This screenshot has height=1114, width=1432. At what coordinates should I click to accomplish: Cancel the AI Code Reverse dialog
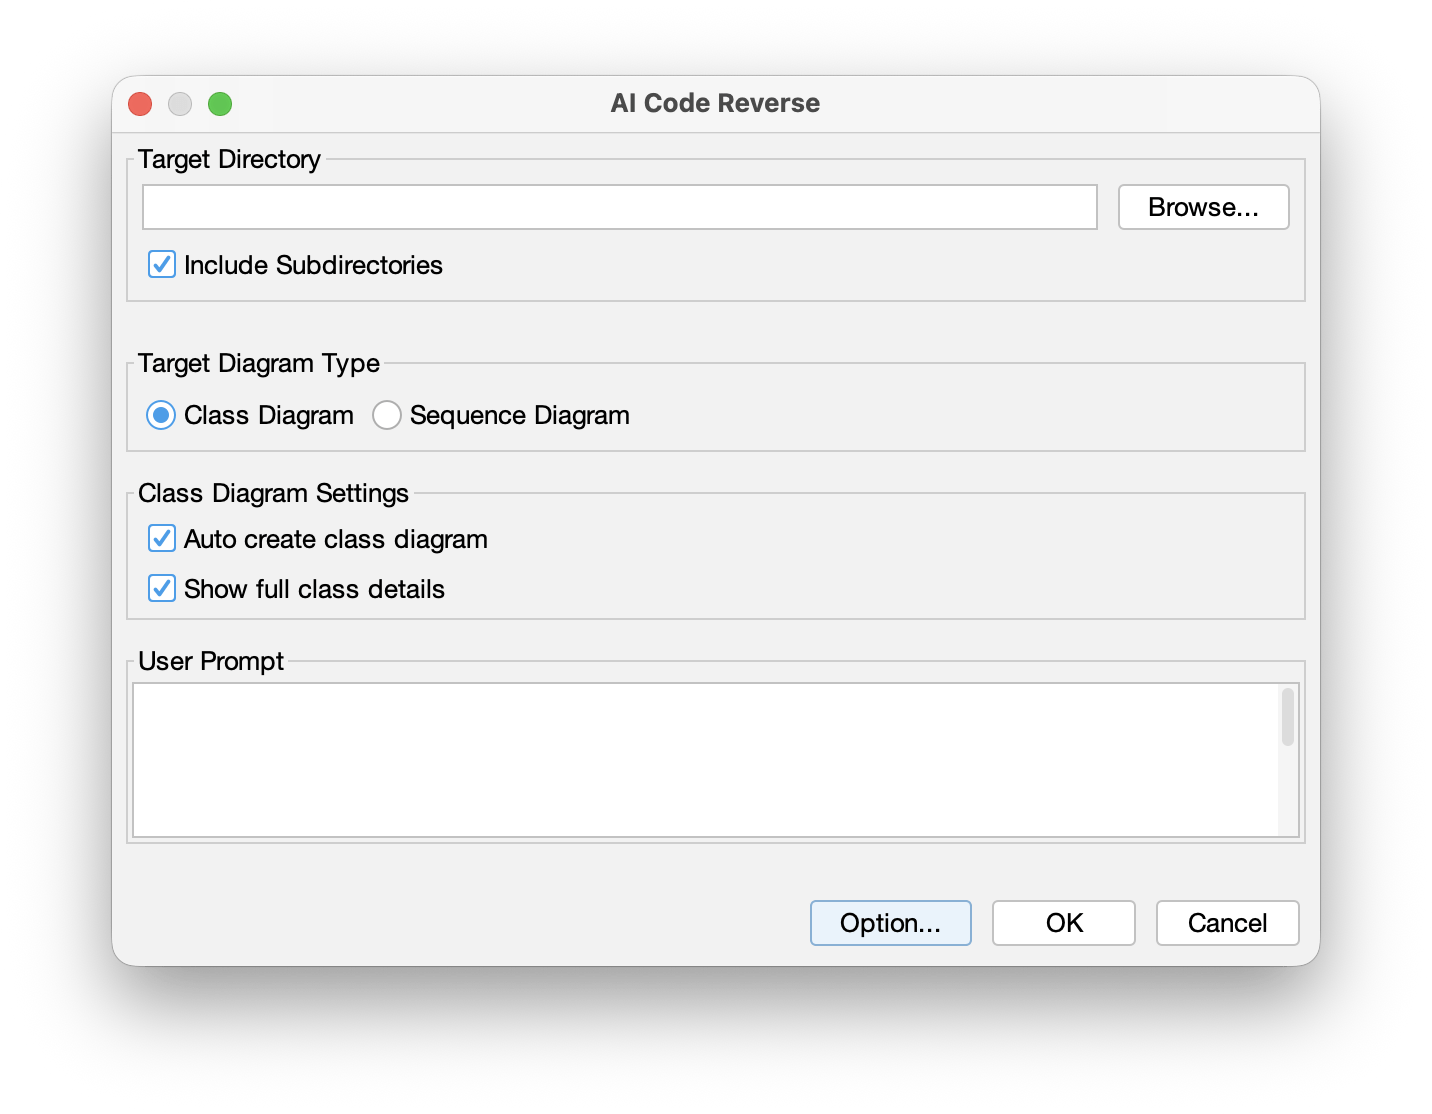[x=1227, y=923]
